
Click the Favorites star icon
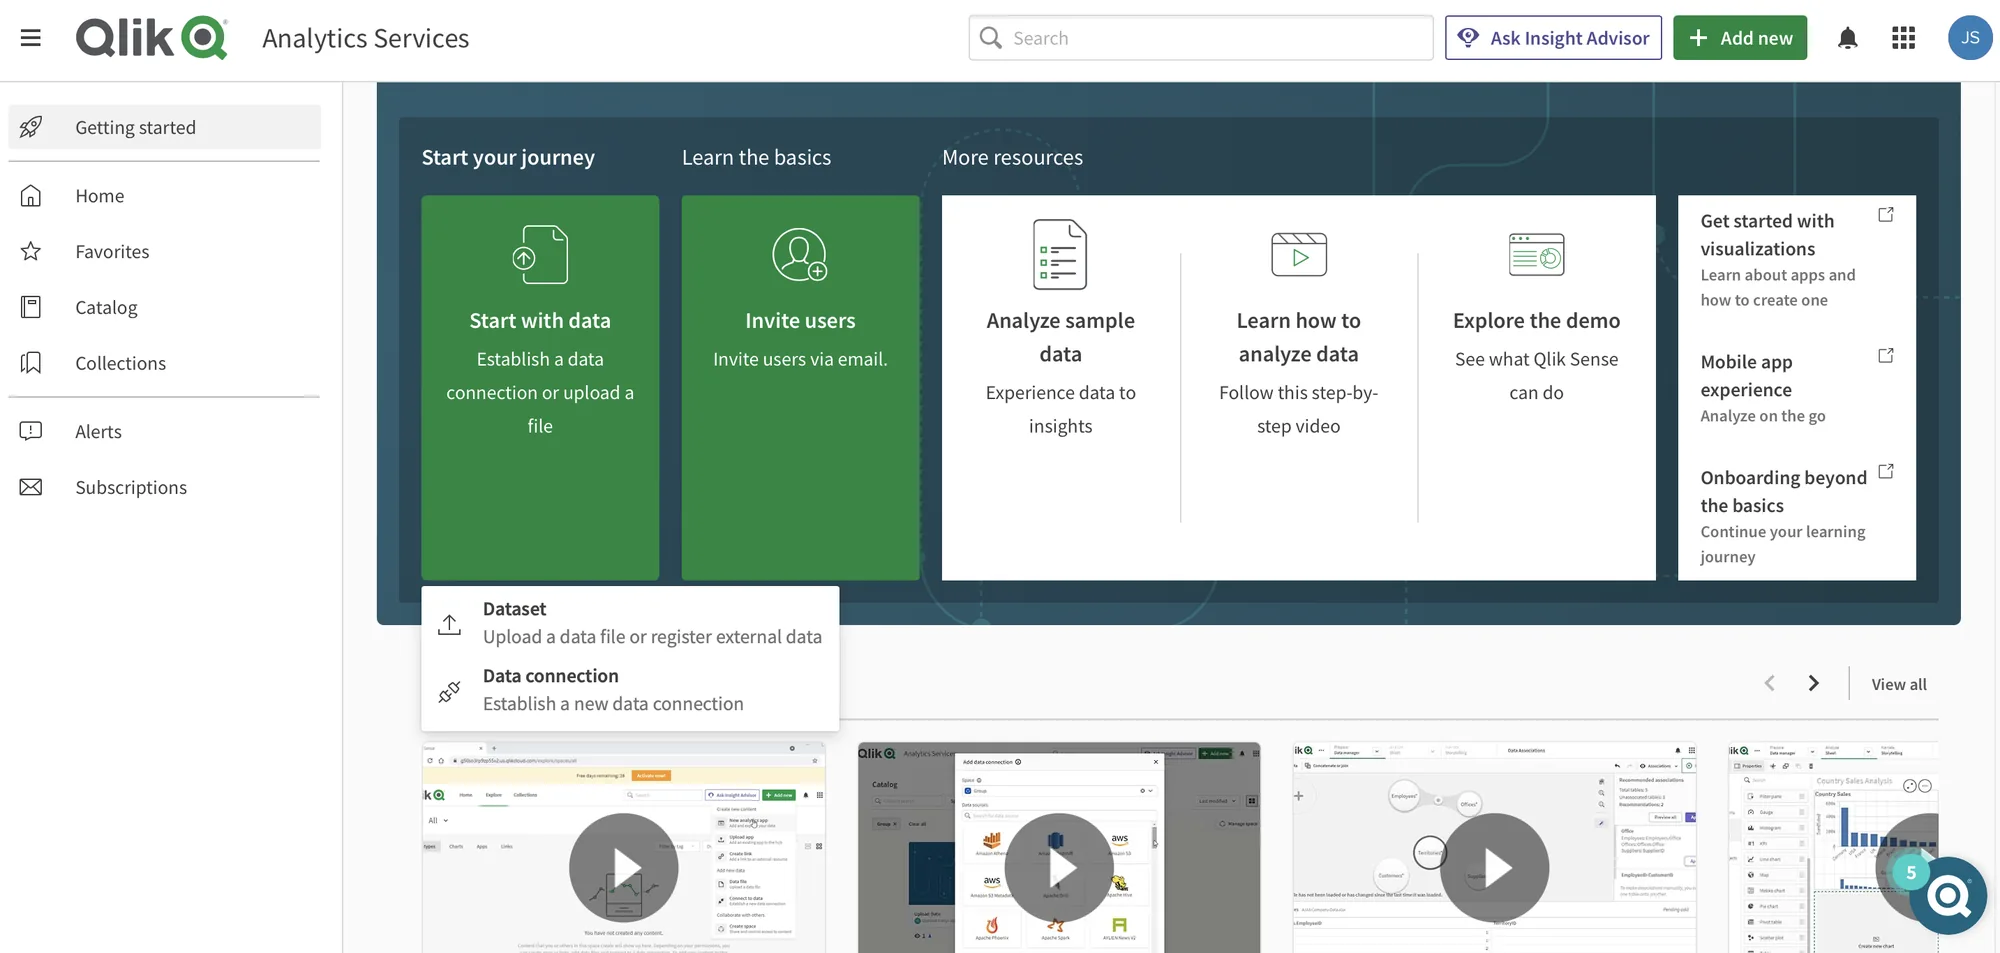pos(31,251)
